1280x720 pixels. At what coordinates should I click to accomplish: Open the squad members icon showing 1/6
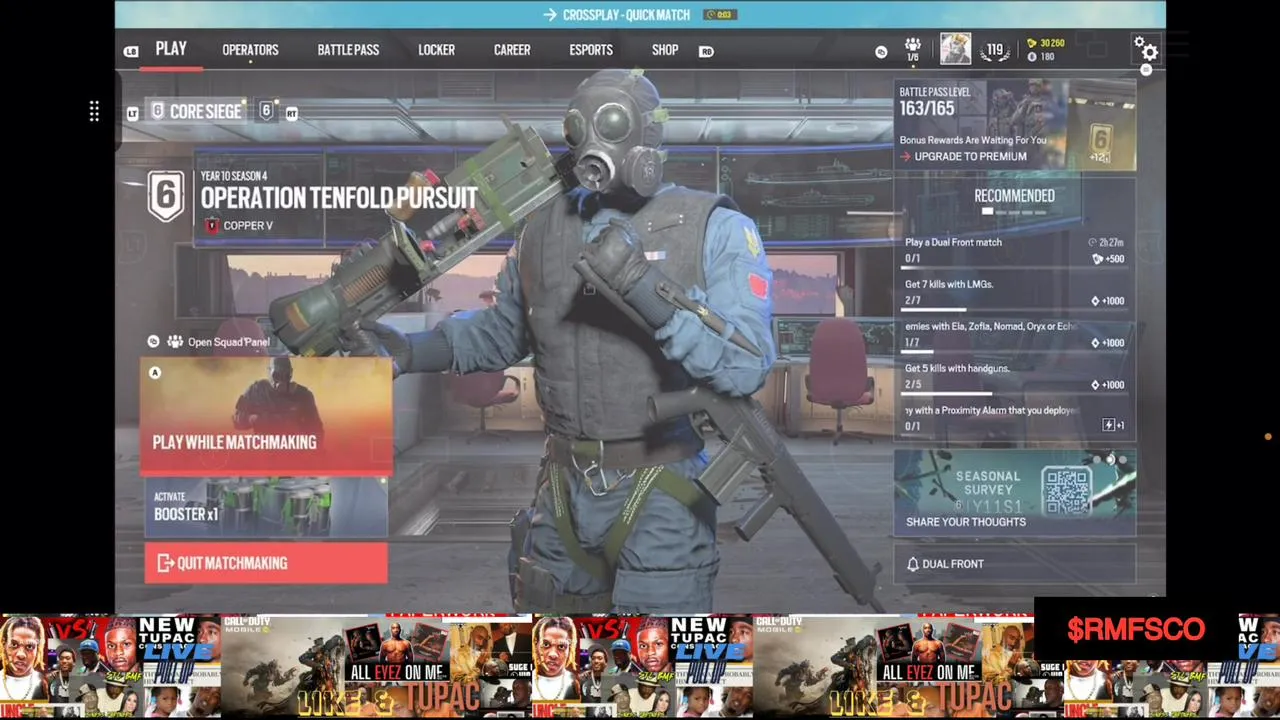pos(912,49)
